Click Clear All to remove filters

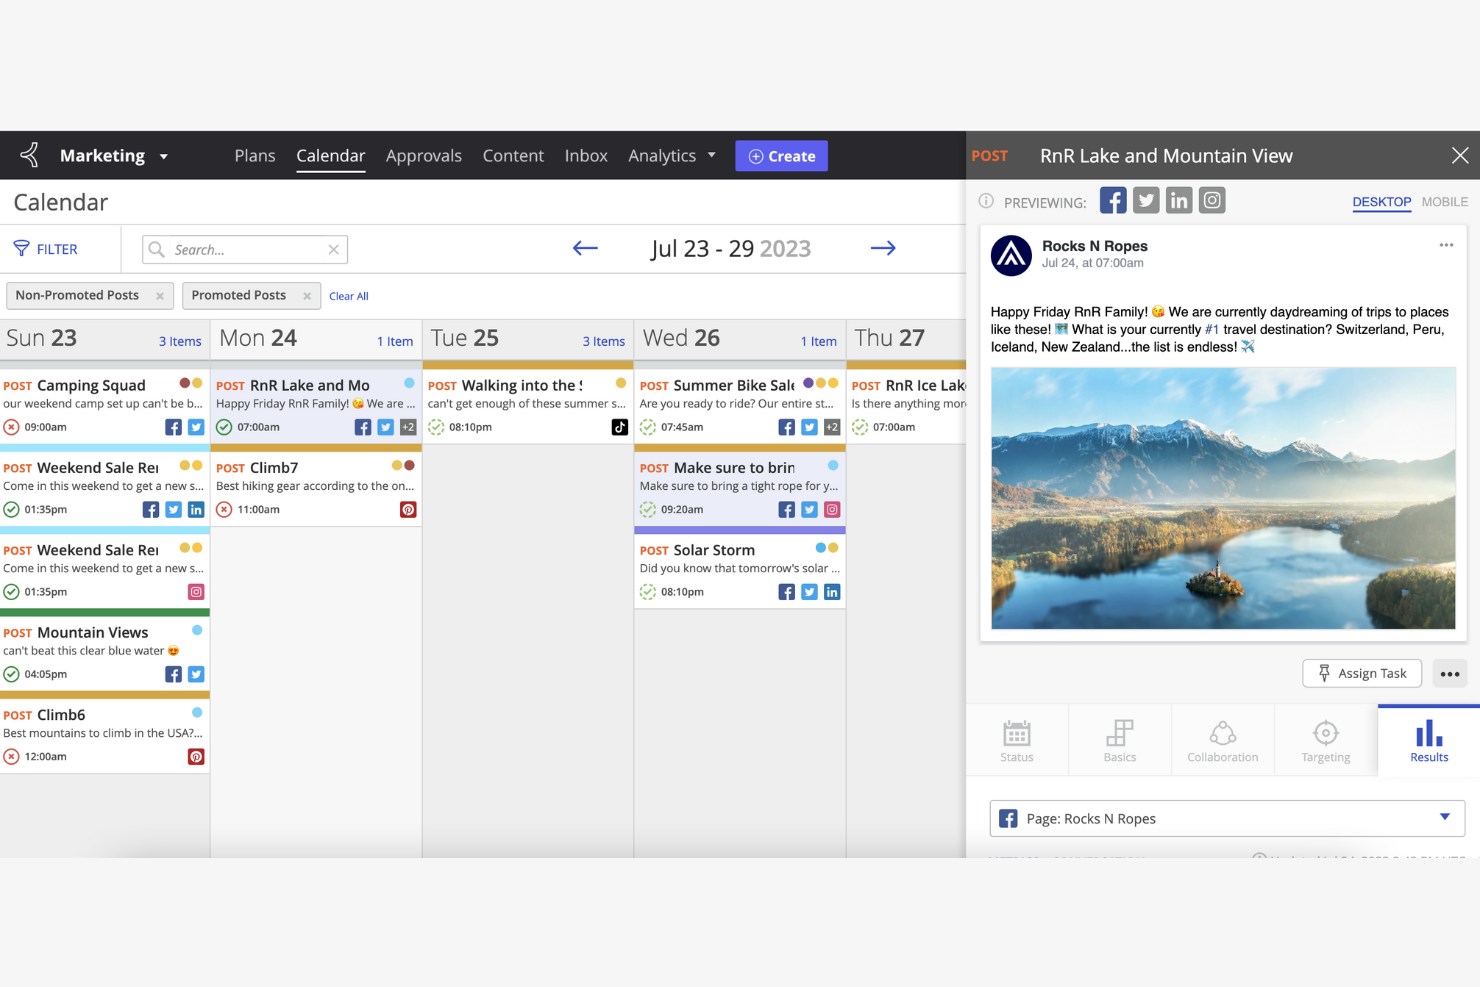(348, 295)
